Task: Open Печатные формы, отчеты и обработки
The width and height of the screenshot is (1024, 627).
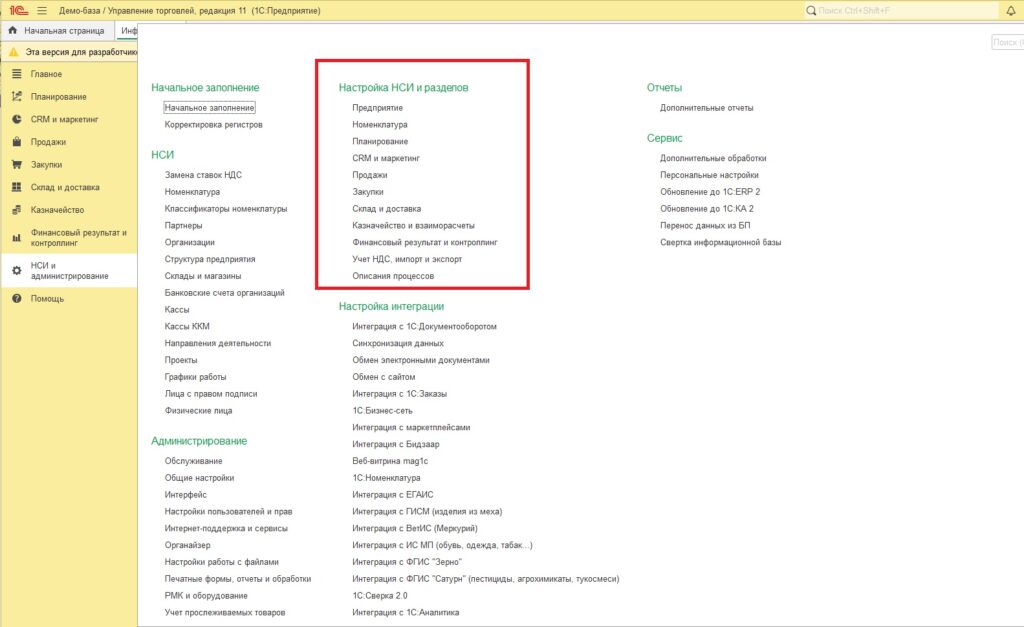Action: tap(238, 579)
